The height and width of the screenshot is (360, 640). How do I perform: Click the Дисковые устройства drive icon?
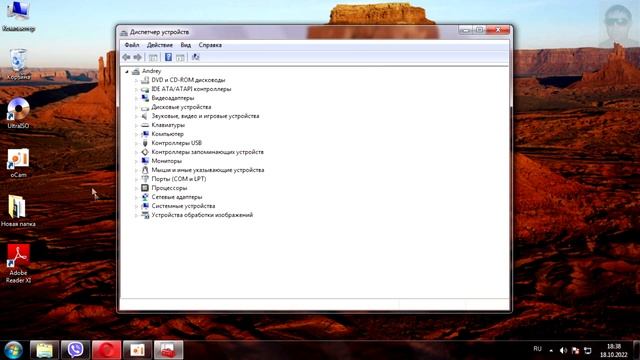coord(145,107)
